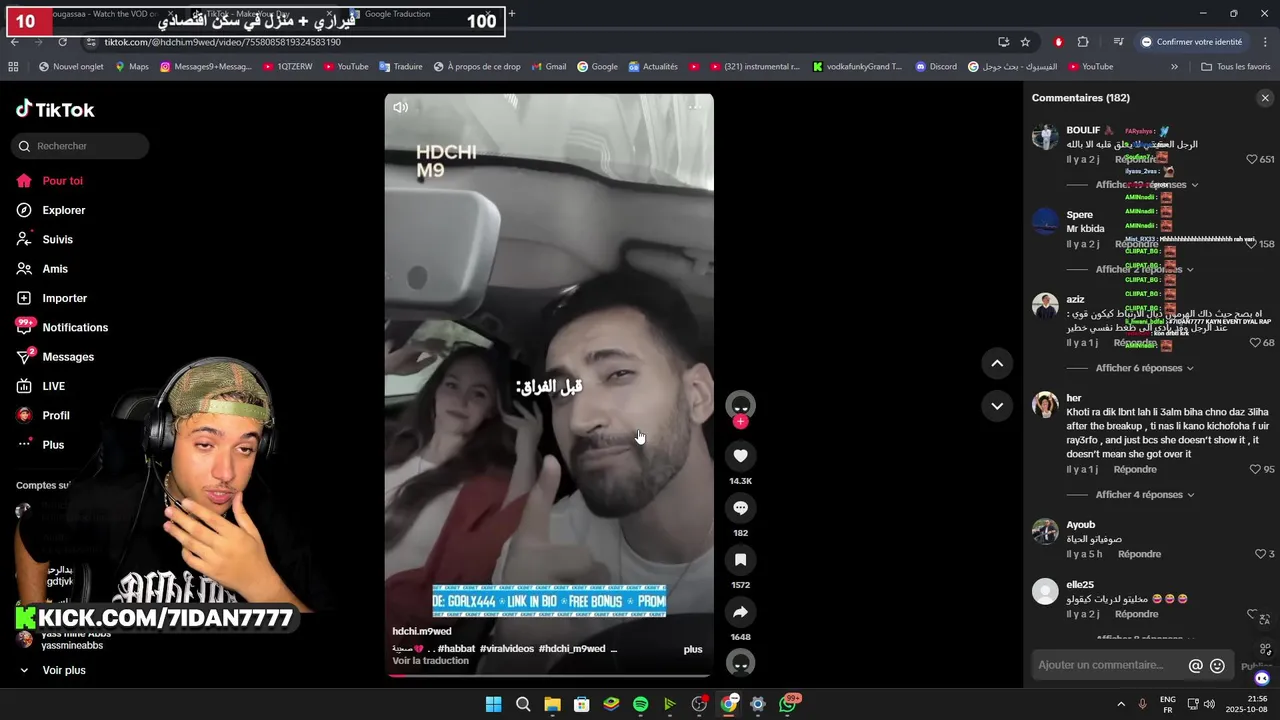1280x720 pixels.
Task: Open Discord bookmark
Action: tap(935, 67)
